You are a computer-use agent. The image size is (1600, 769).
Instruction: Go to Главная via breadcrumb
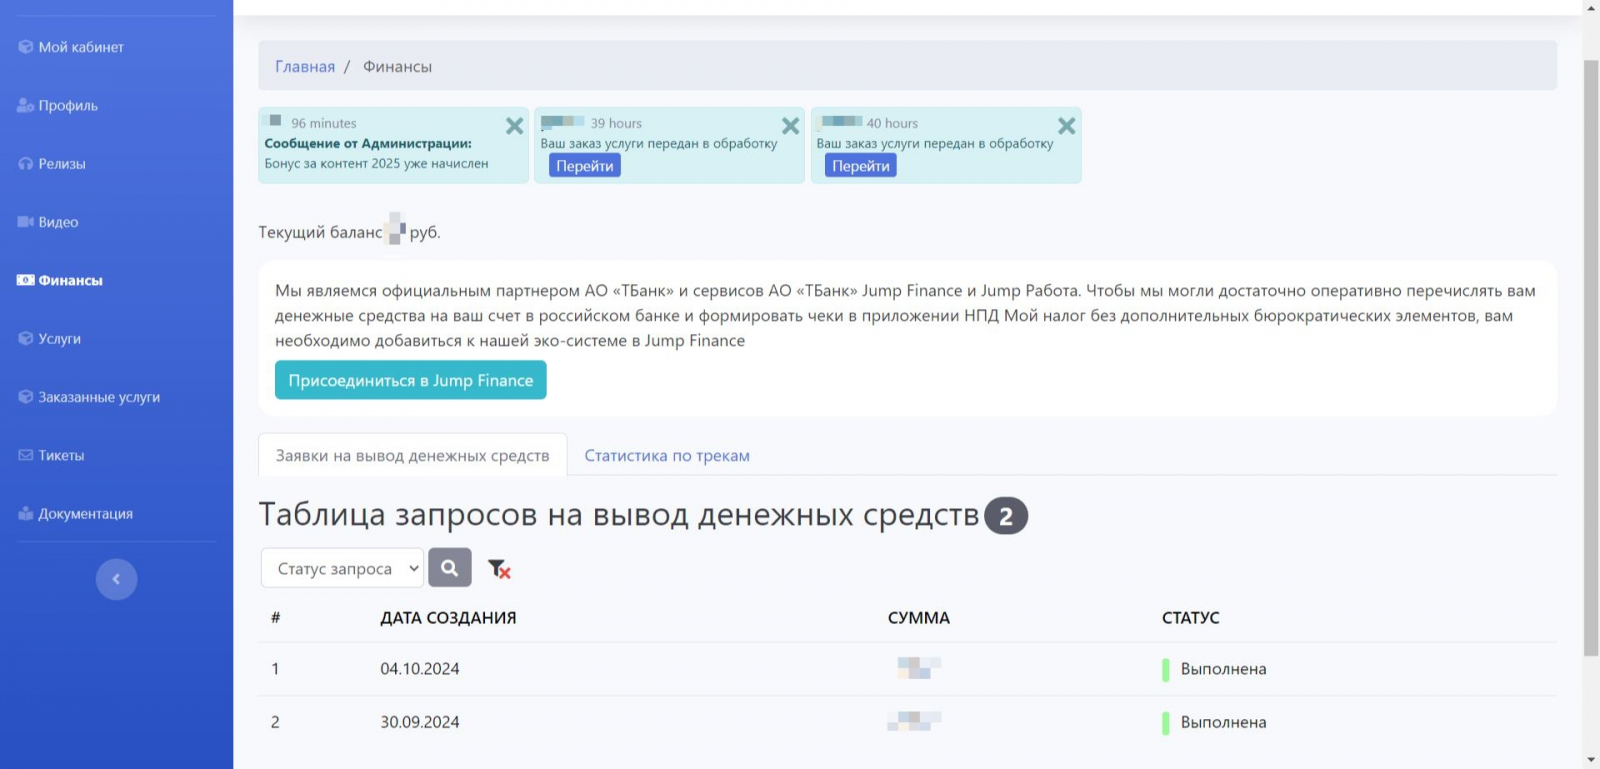pos(305,66)
